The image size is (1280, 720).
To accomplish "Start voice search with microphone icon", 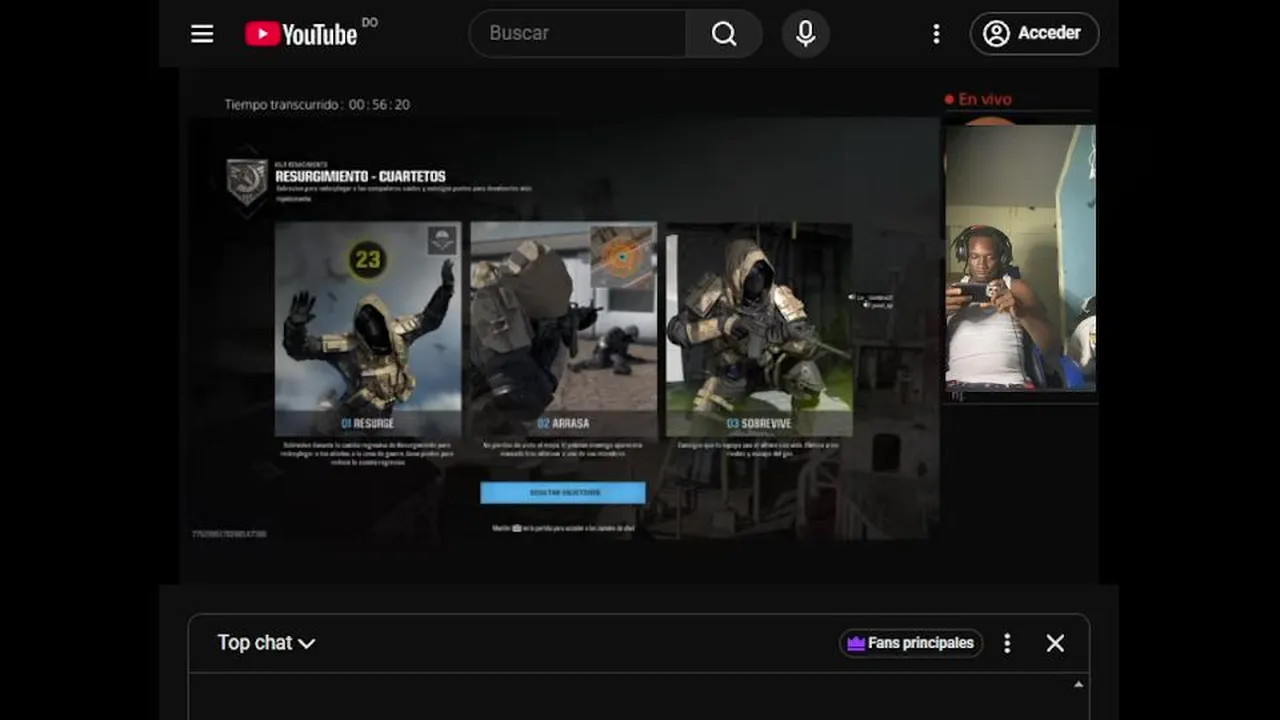I will (805, 33).
